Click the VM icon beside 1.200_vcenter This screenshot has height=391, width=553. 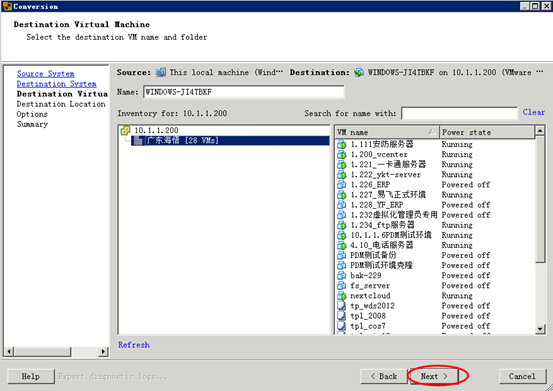pyautogui.click(x=341, y=154)
